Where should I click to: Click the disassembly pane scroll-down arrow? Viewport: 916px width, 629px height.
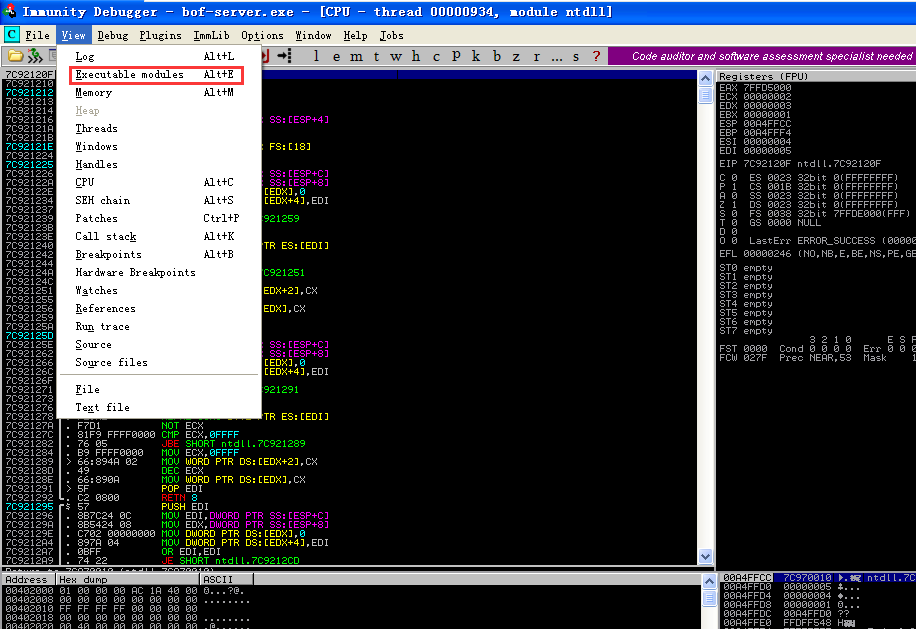click(706, 557)
